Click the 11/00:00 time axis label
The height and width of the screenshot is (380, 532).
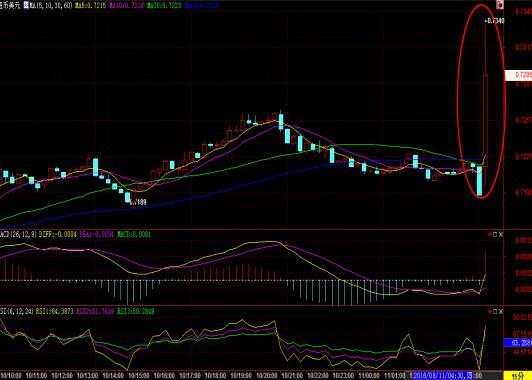coord(370,376)
